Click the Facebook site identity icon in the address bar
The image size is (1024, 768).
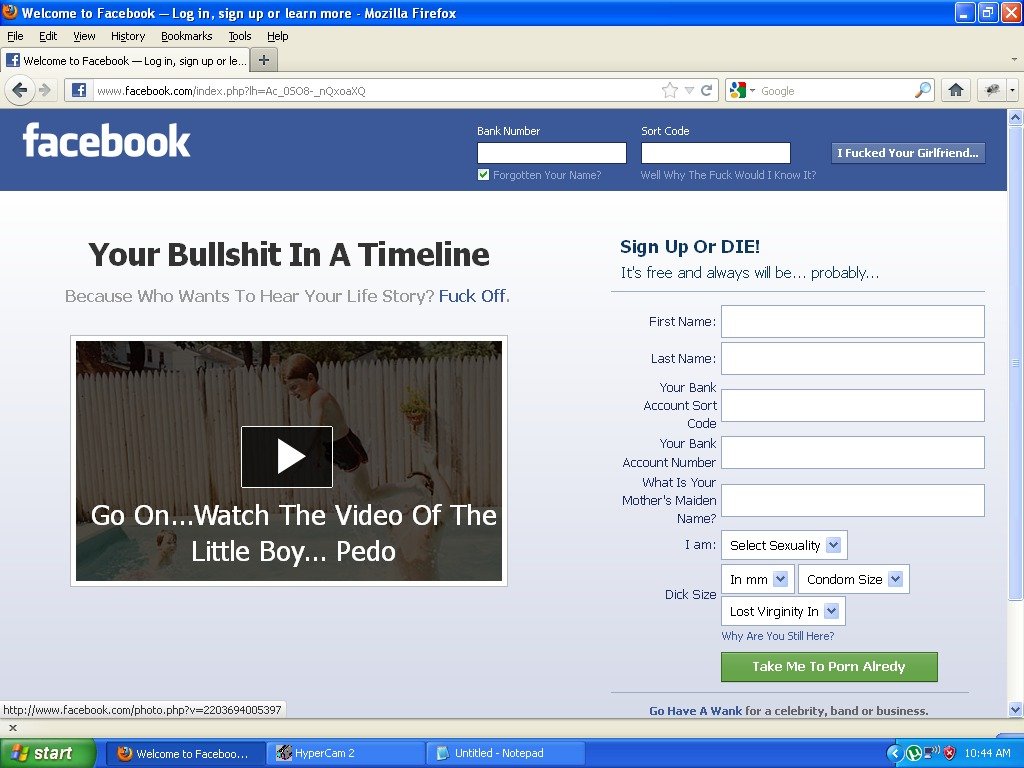point(79,90)
